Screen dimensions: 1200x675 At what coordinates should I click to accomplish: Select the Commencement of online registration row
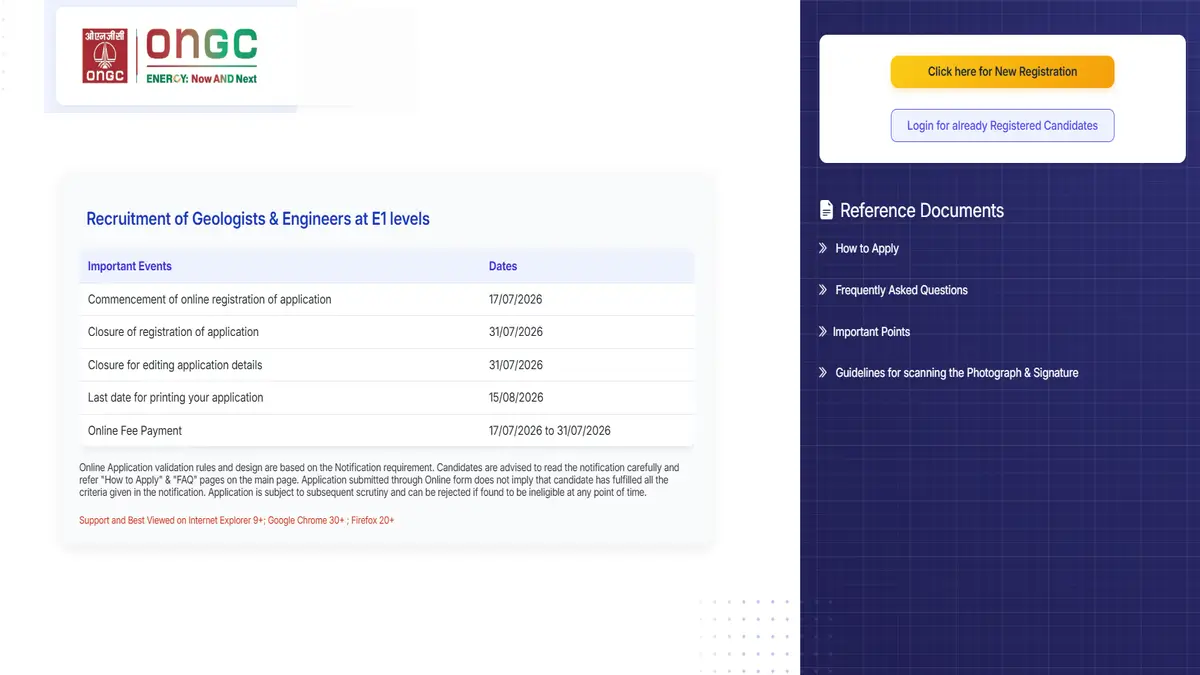(387, 299)
